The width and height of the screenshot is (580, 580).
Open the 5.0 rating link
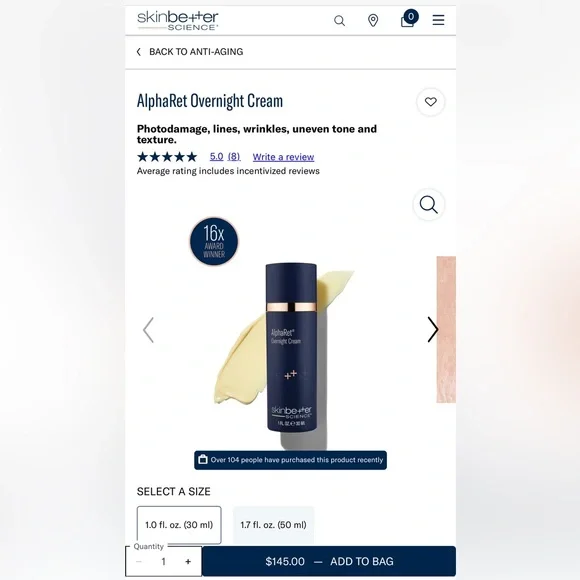[x=216, y=156]
